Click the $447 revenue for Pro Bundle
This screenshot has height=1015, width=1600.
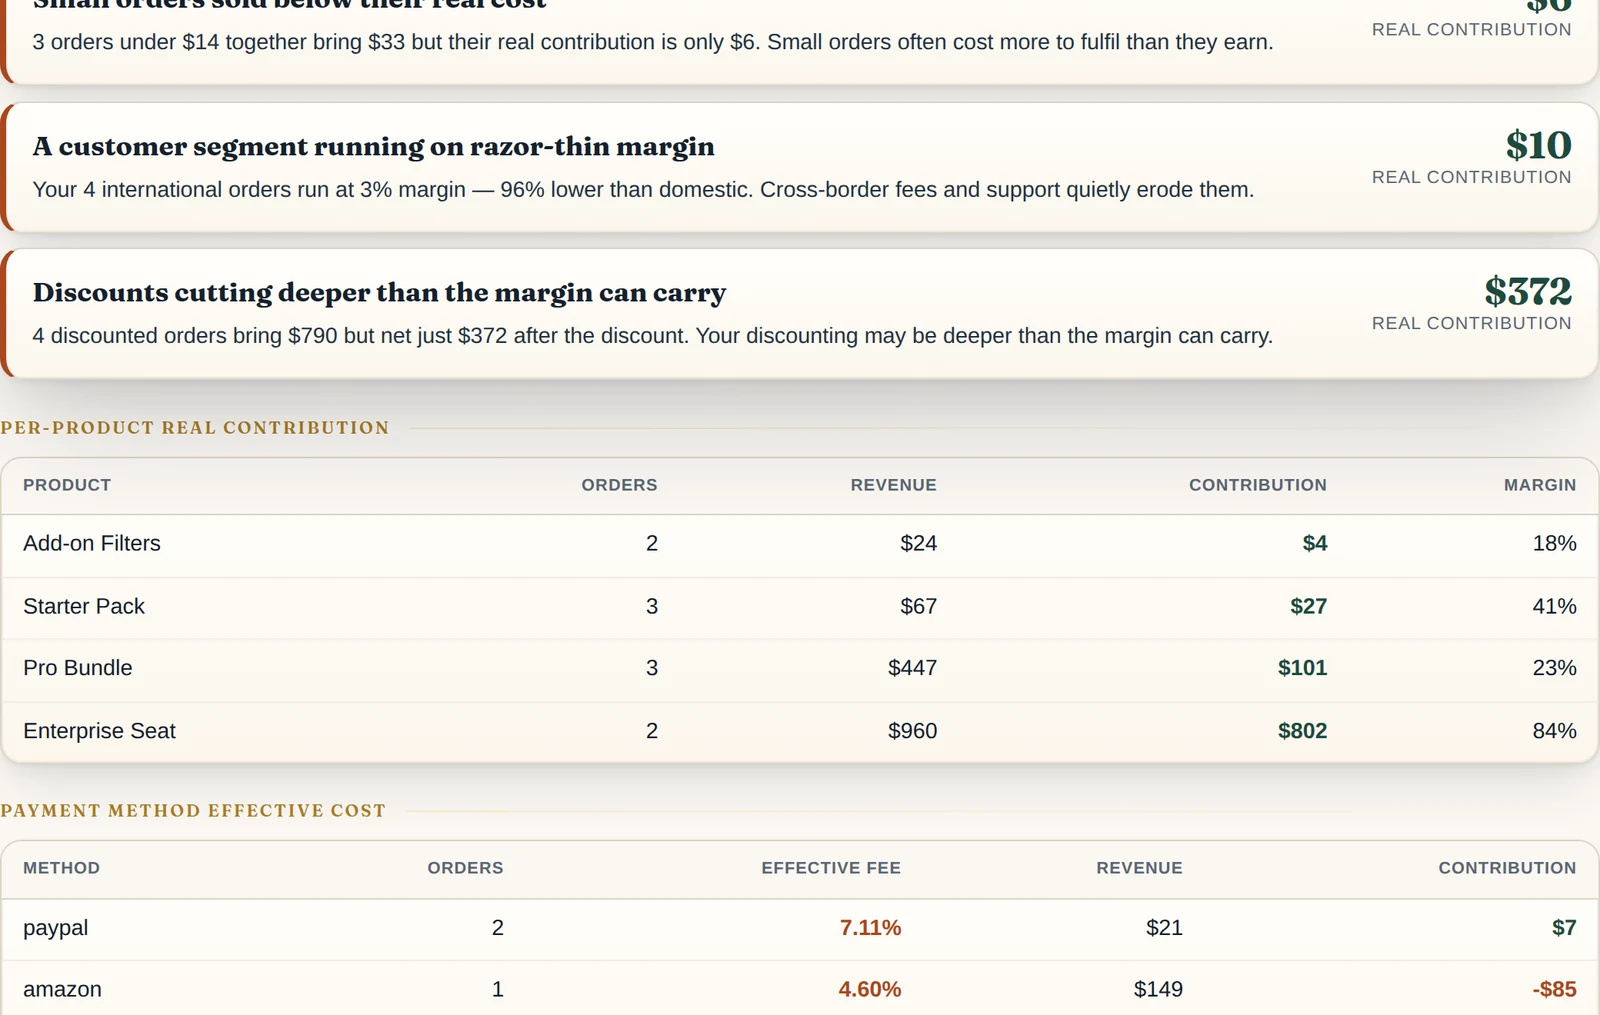pyautogui.click(x=912, y=668)
